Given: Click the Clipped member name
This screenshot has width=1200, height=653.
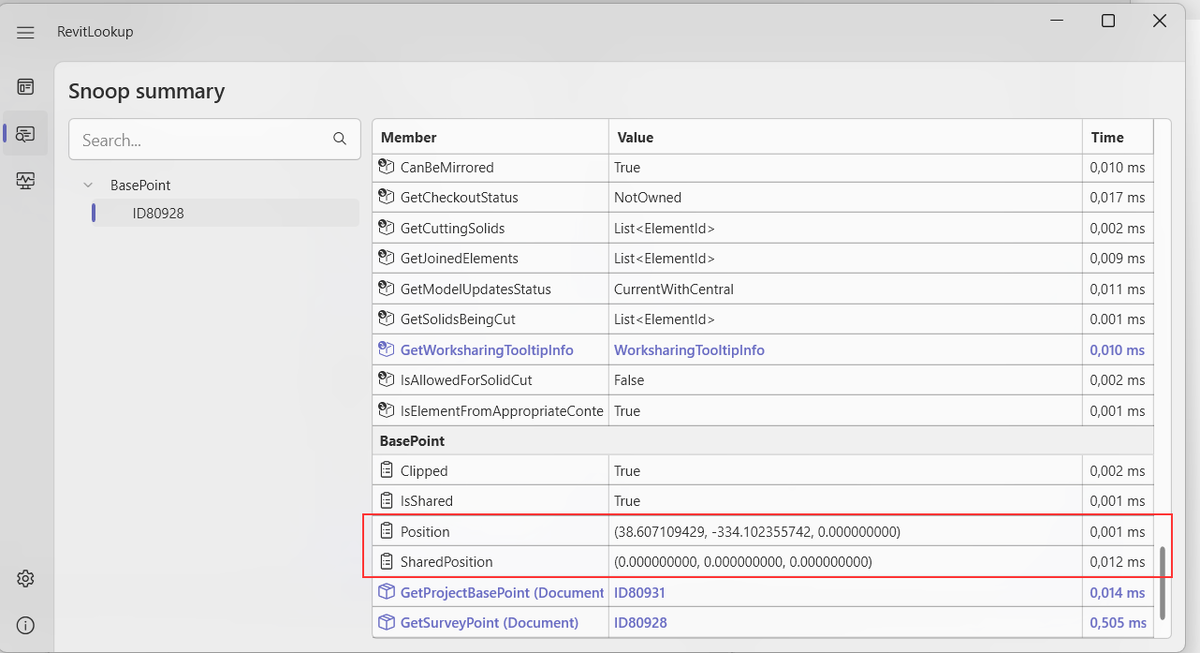Looking at the screenshot, I should (424, 470).
